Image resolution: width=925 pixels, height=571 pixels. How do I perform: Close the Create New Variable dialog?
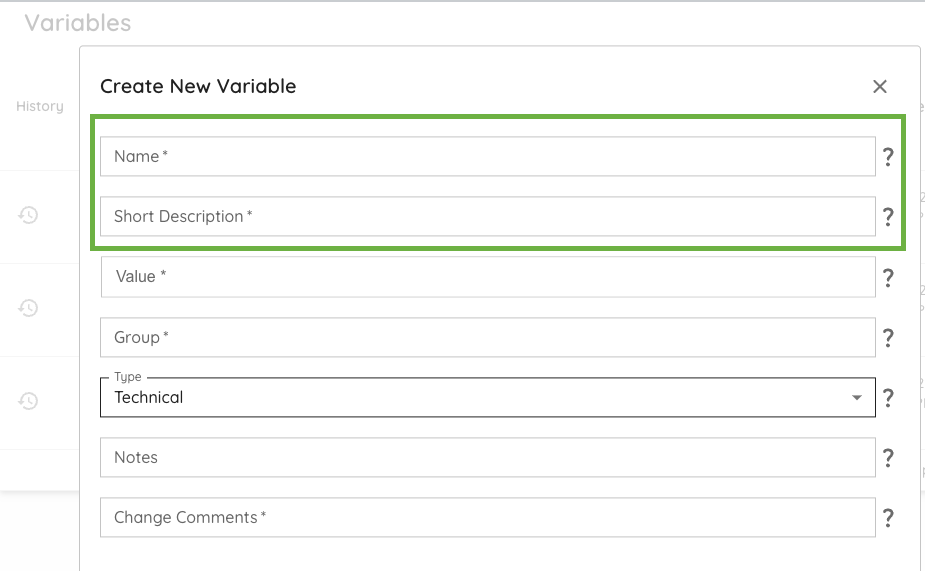880,87
